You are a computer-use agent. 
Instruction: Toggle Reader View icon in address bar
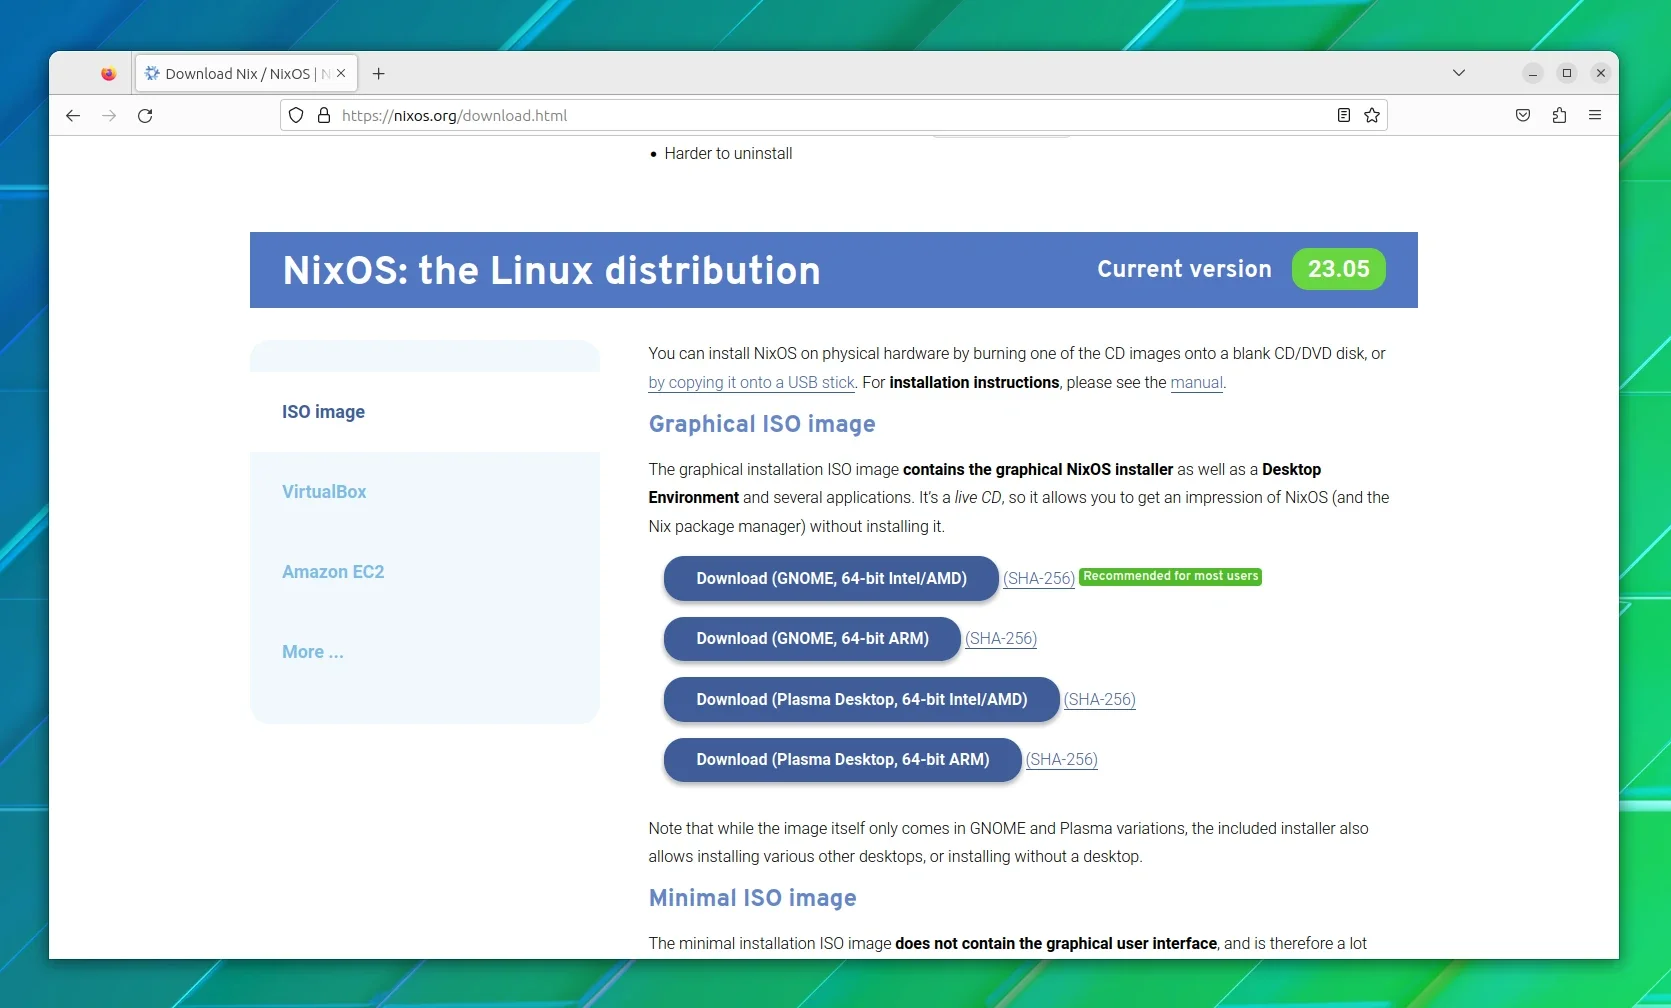coord(1344,116)
